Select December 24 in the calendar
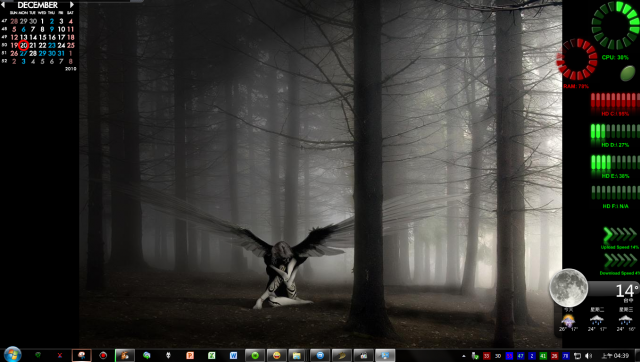Screen dimensions: 640x362 61,45
